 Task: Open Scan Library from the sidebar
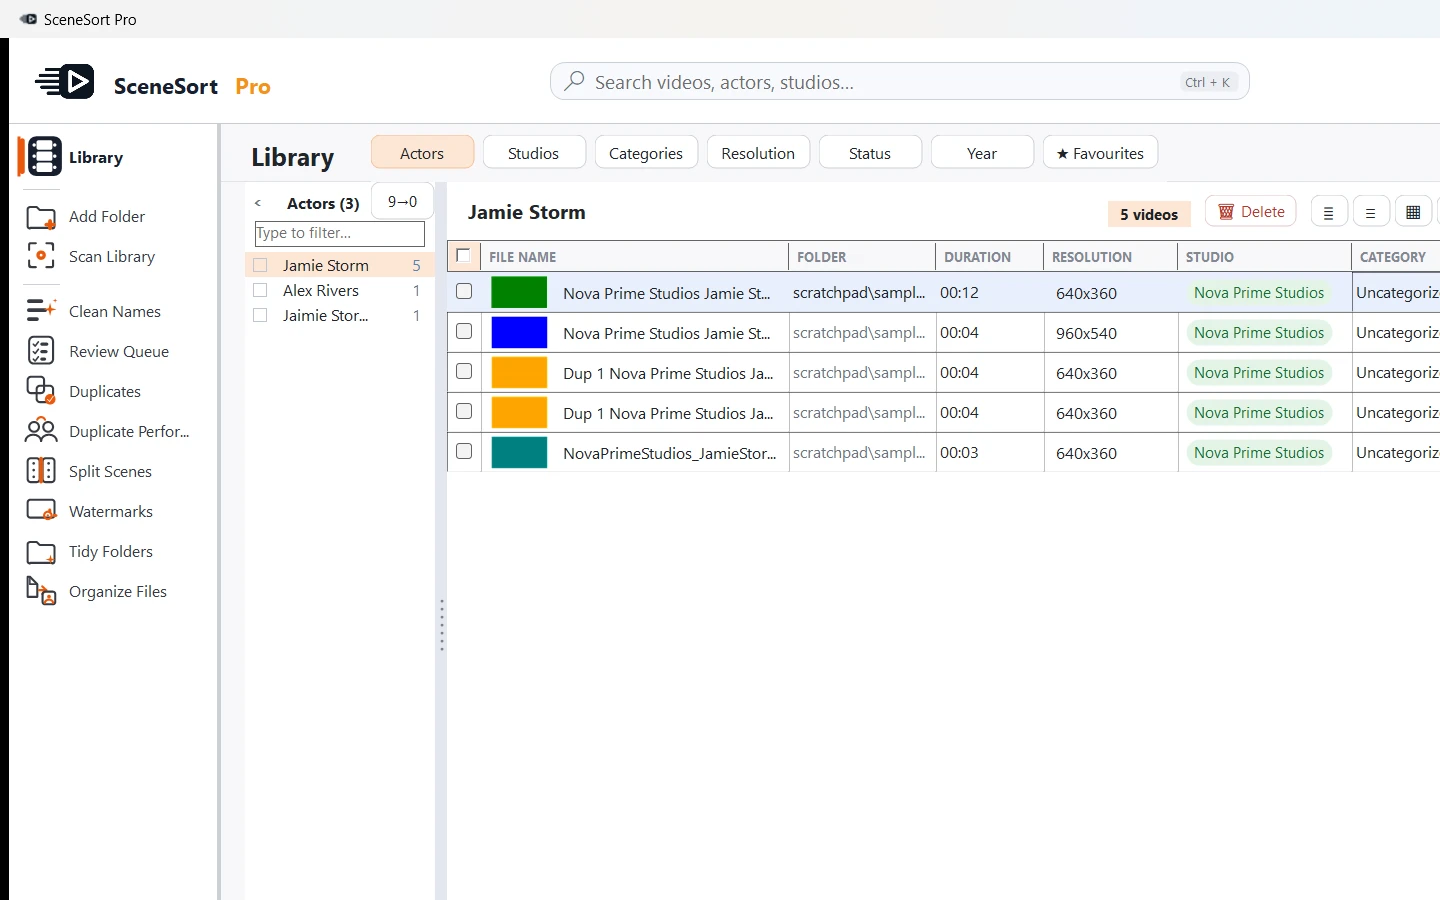112,257
